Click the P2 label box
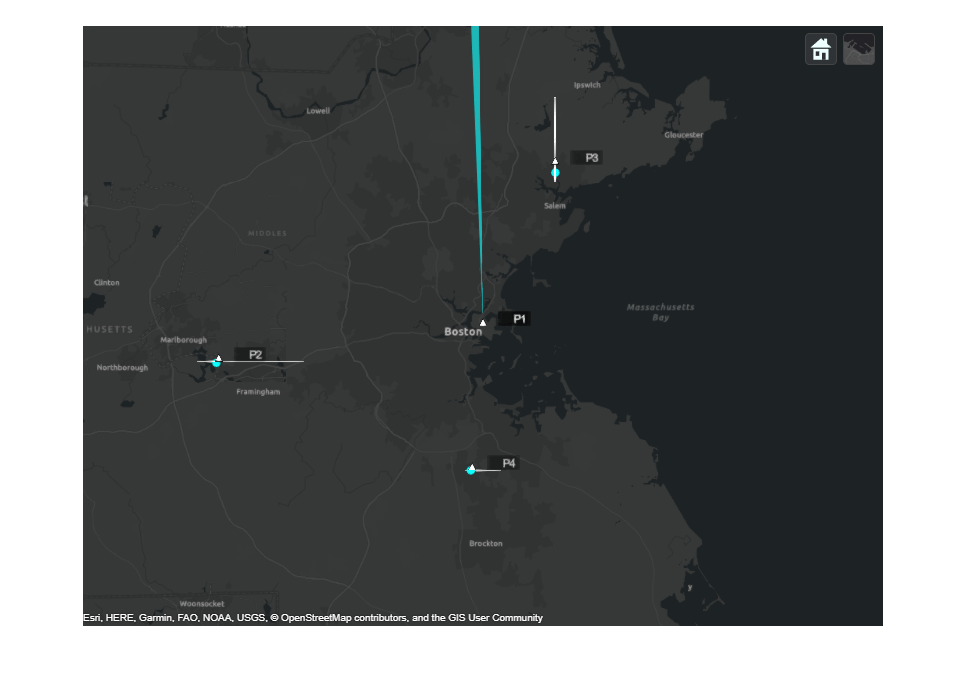Viewport: 966px width, 683px height. click(255, 352)
